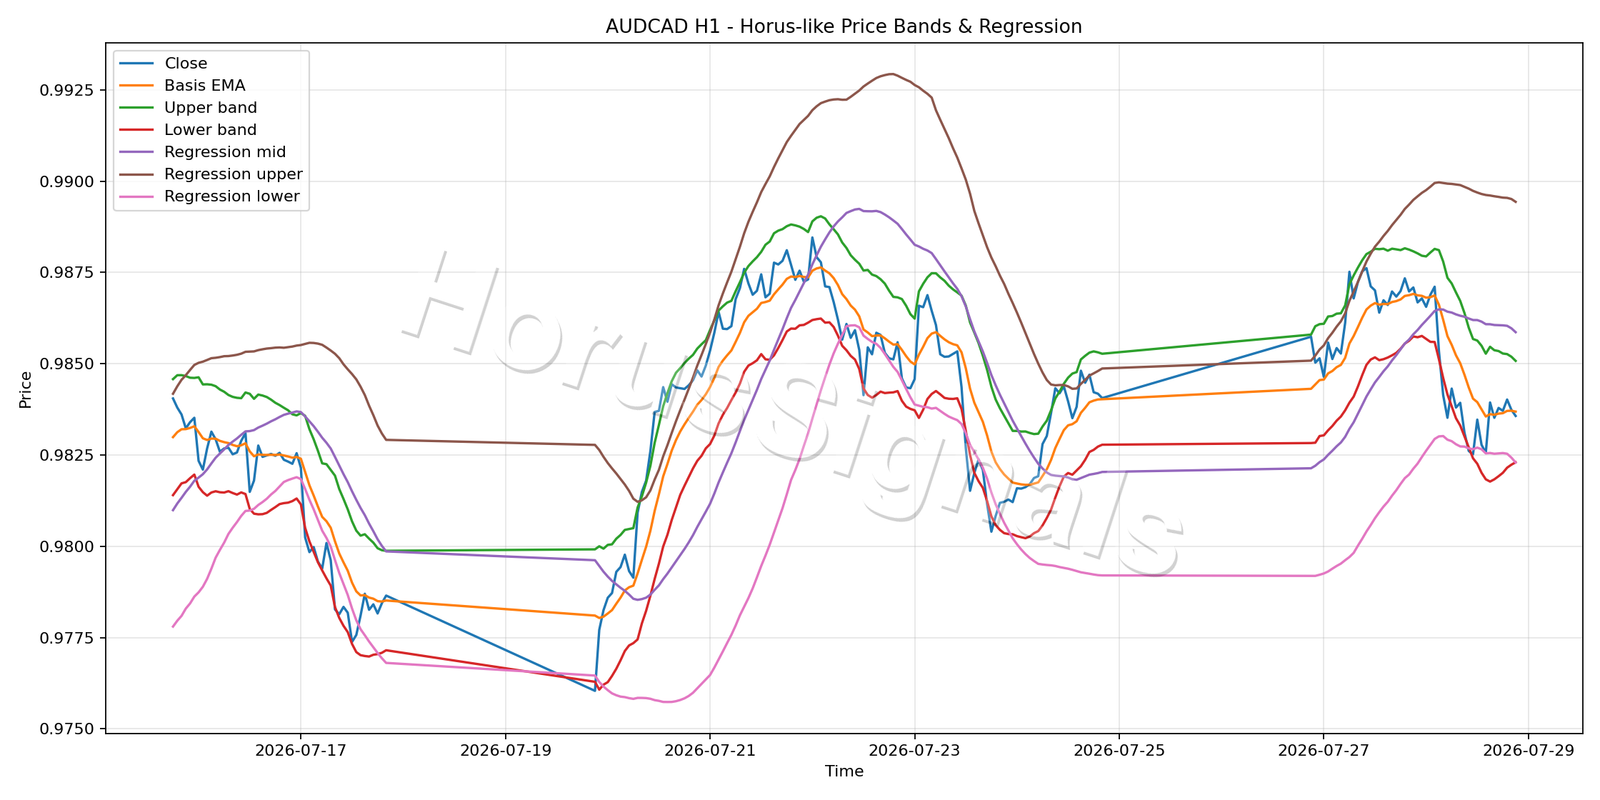Screen dimensions: 1600x800
Task: Select the 'Upper band' legend label
Action: 211,108
